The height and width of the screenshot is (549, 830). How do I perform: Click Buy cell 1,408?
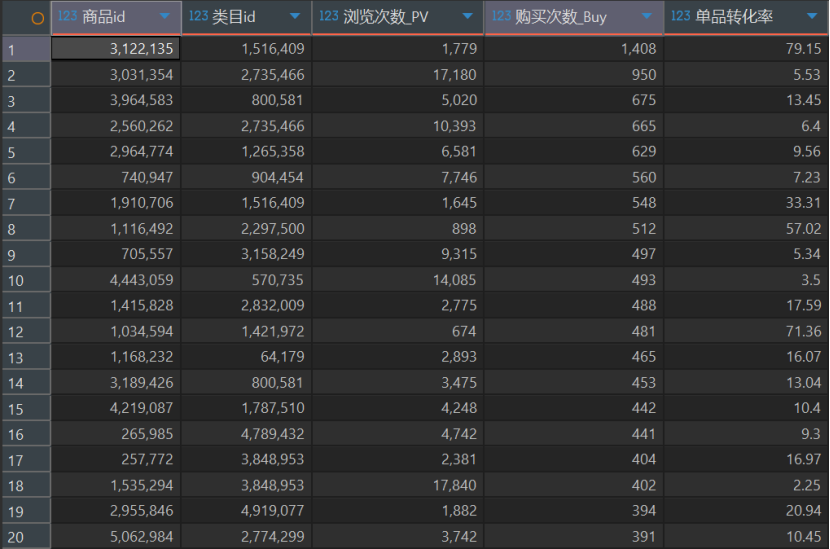pos(574,49)
